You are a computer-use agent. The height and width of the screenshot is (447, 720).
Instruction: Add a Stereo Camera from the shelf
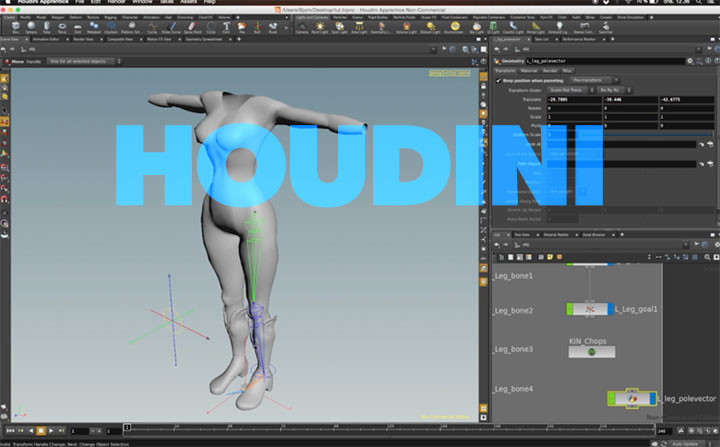tap(584, 28)
